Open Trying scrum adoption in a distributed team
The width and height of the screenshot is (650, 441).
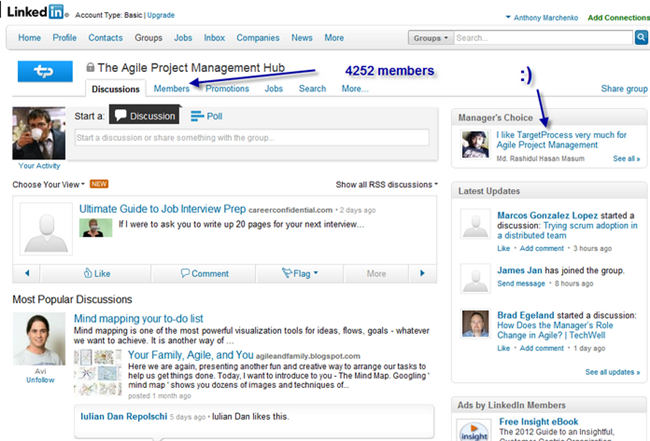coord(567,230)
